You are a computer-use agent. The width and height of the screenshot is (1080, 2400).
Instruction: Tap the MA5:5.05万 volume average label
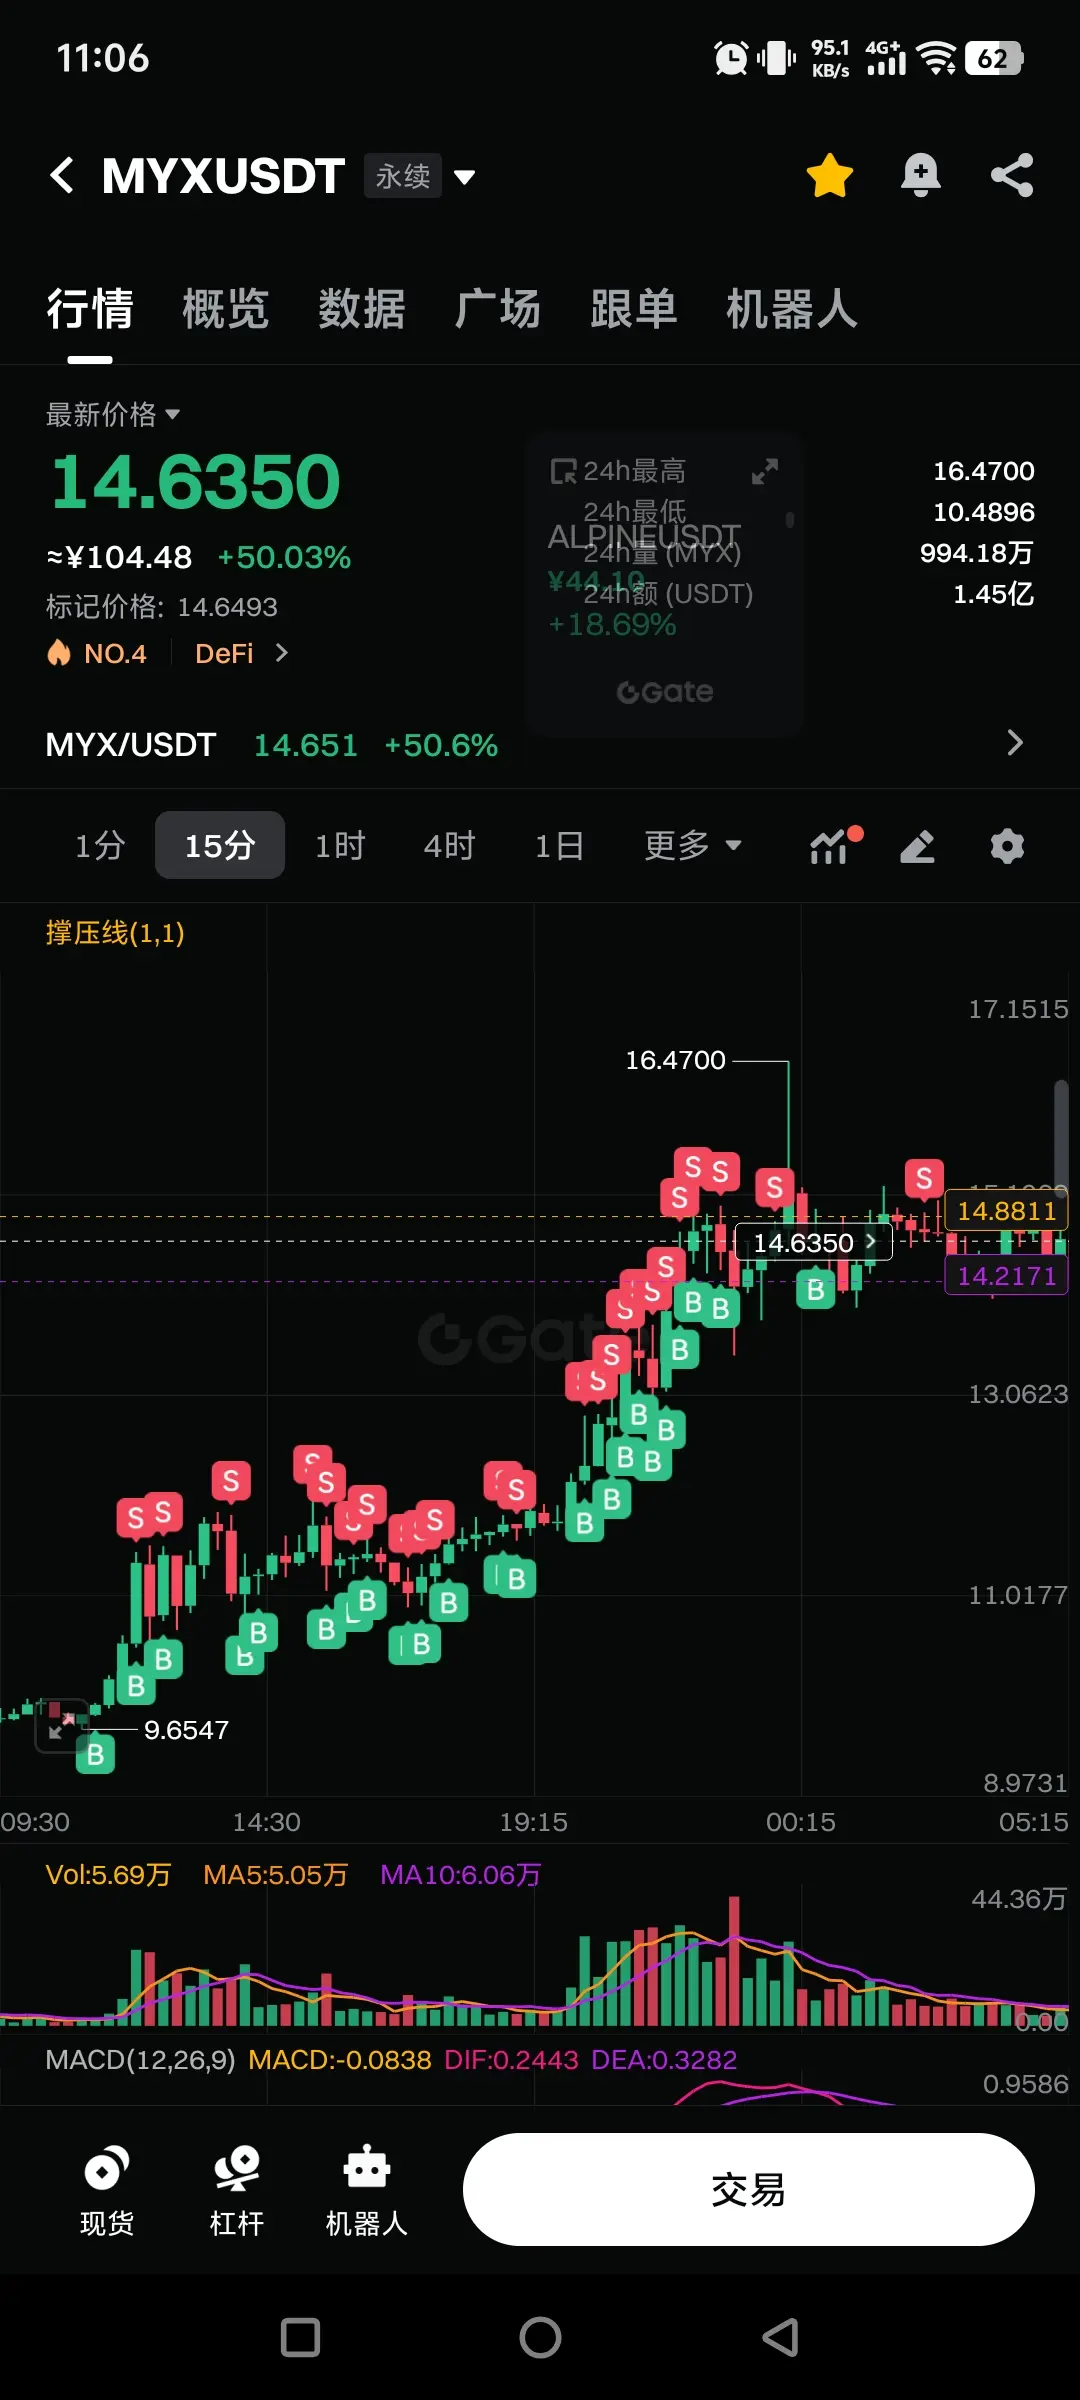(275, 1874)
